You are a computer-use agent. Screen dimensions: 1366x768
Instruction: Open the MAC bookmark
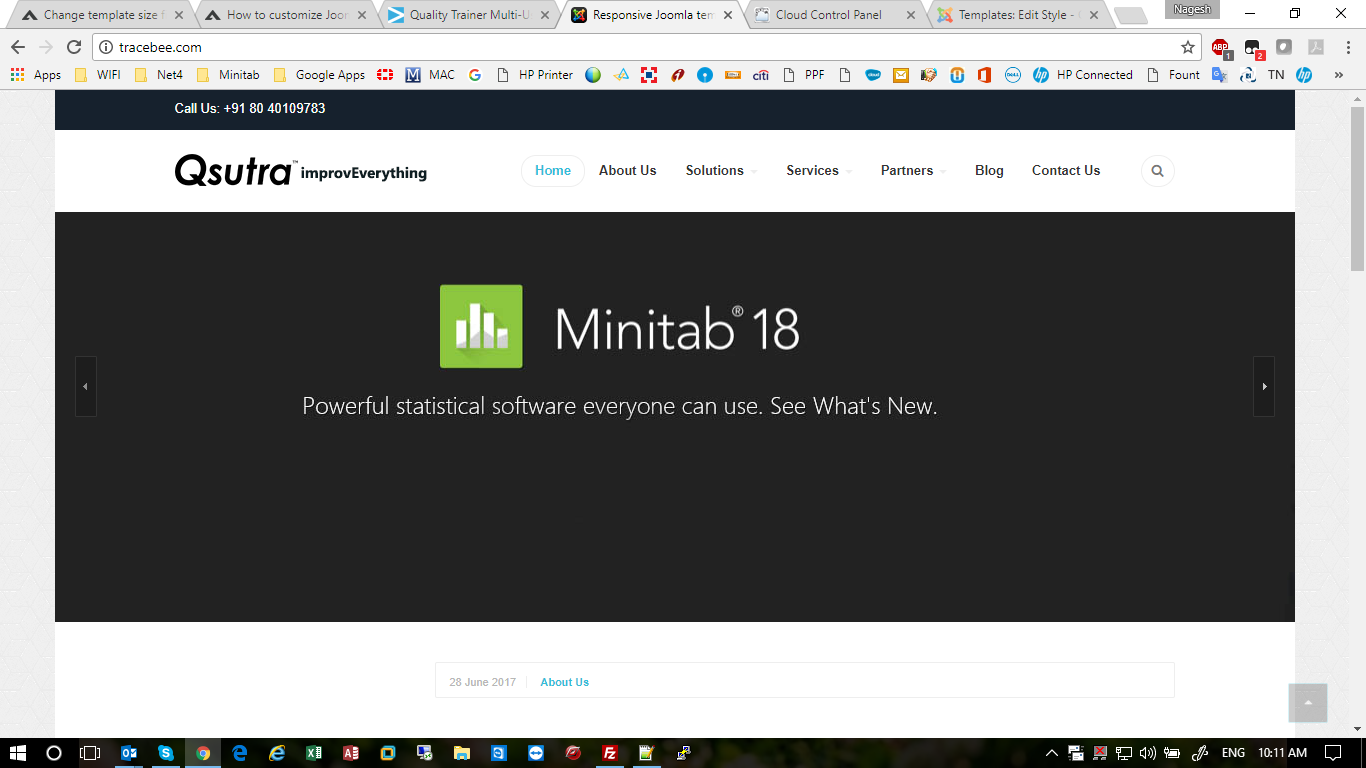(x=430, y=75)
